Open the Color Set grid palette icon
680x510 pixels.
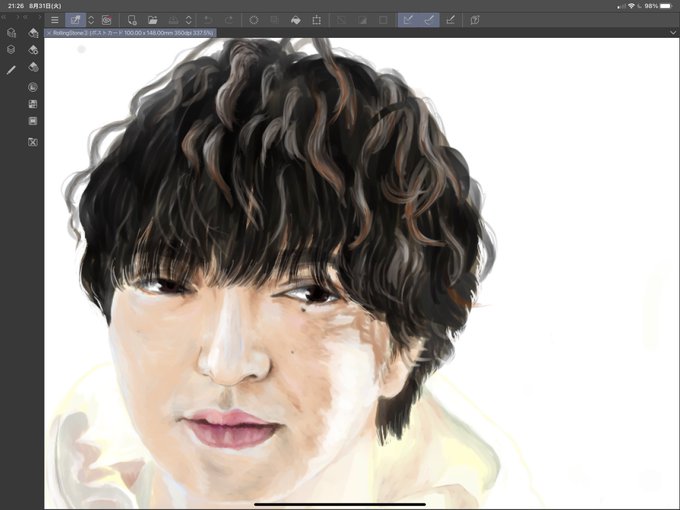(33, 104)
